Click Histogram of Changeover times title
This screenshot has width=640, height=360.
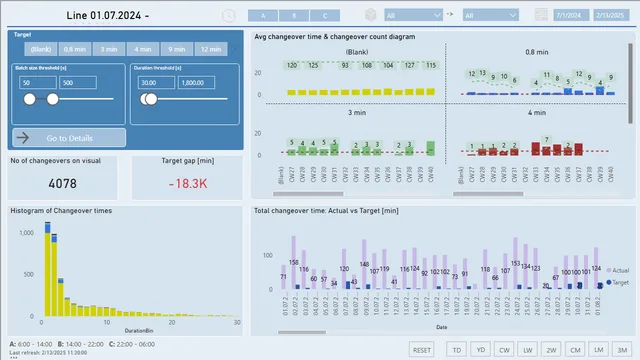tap(61, 211)
